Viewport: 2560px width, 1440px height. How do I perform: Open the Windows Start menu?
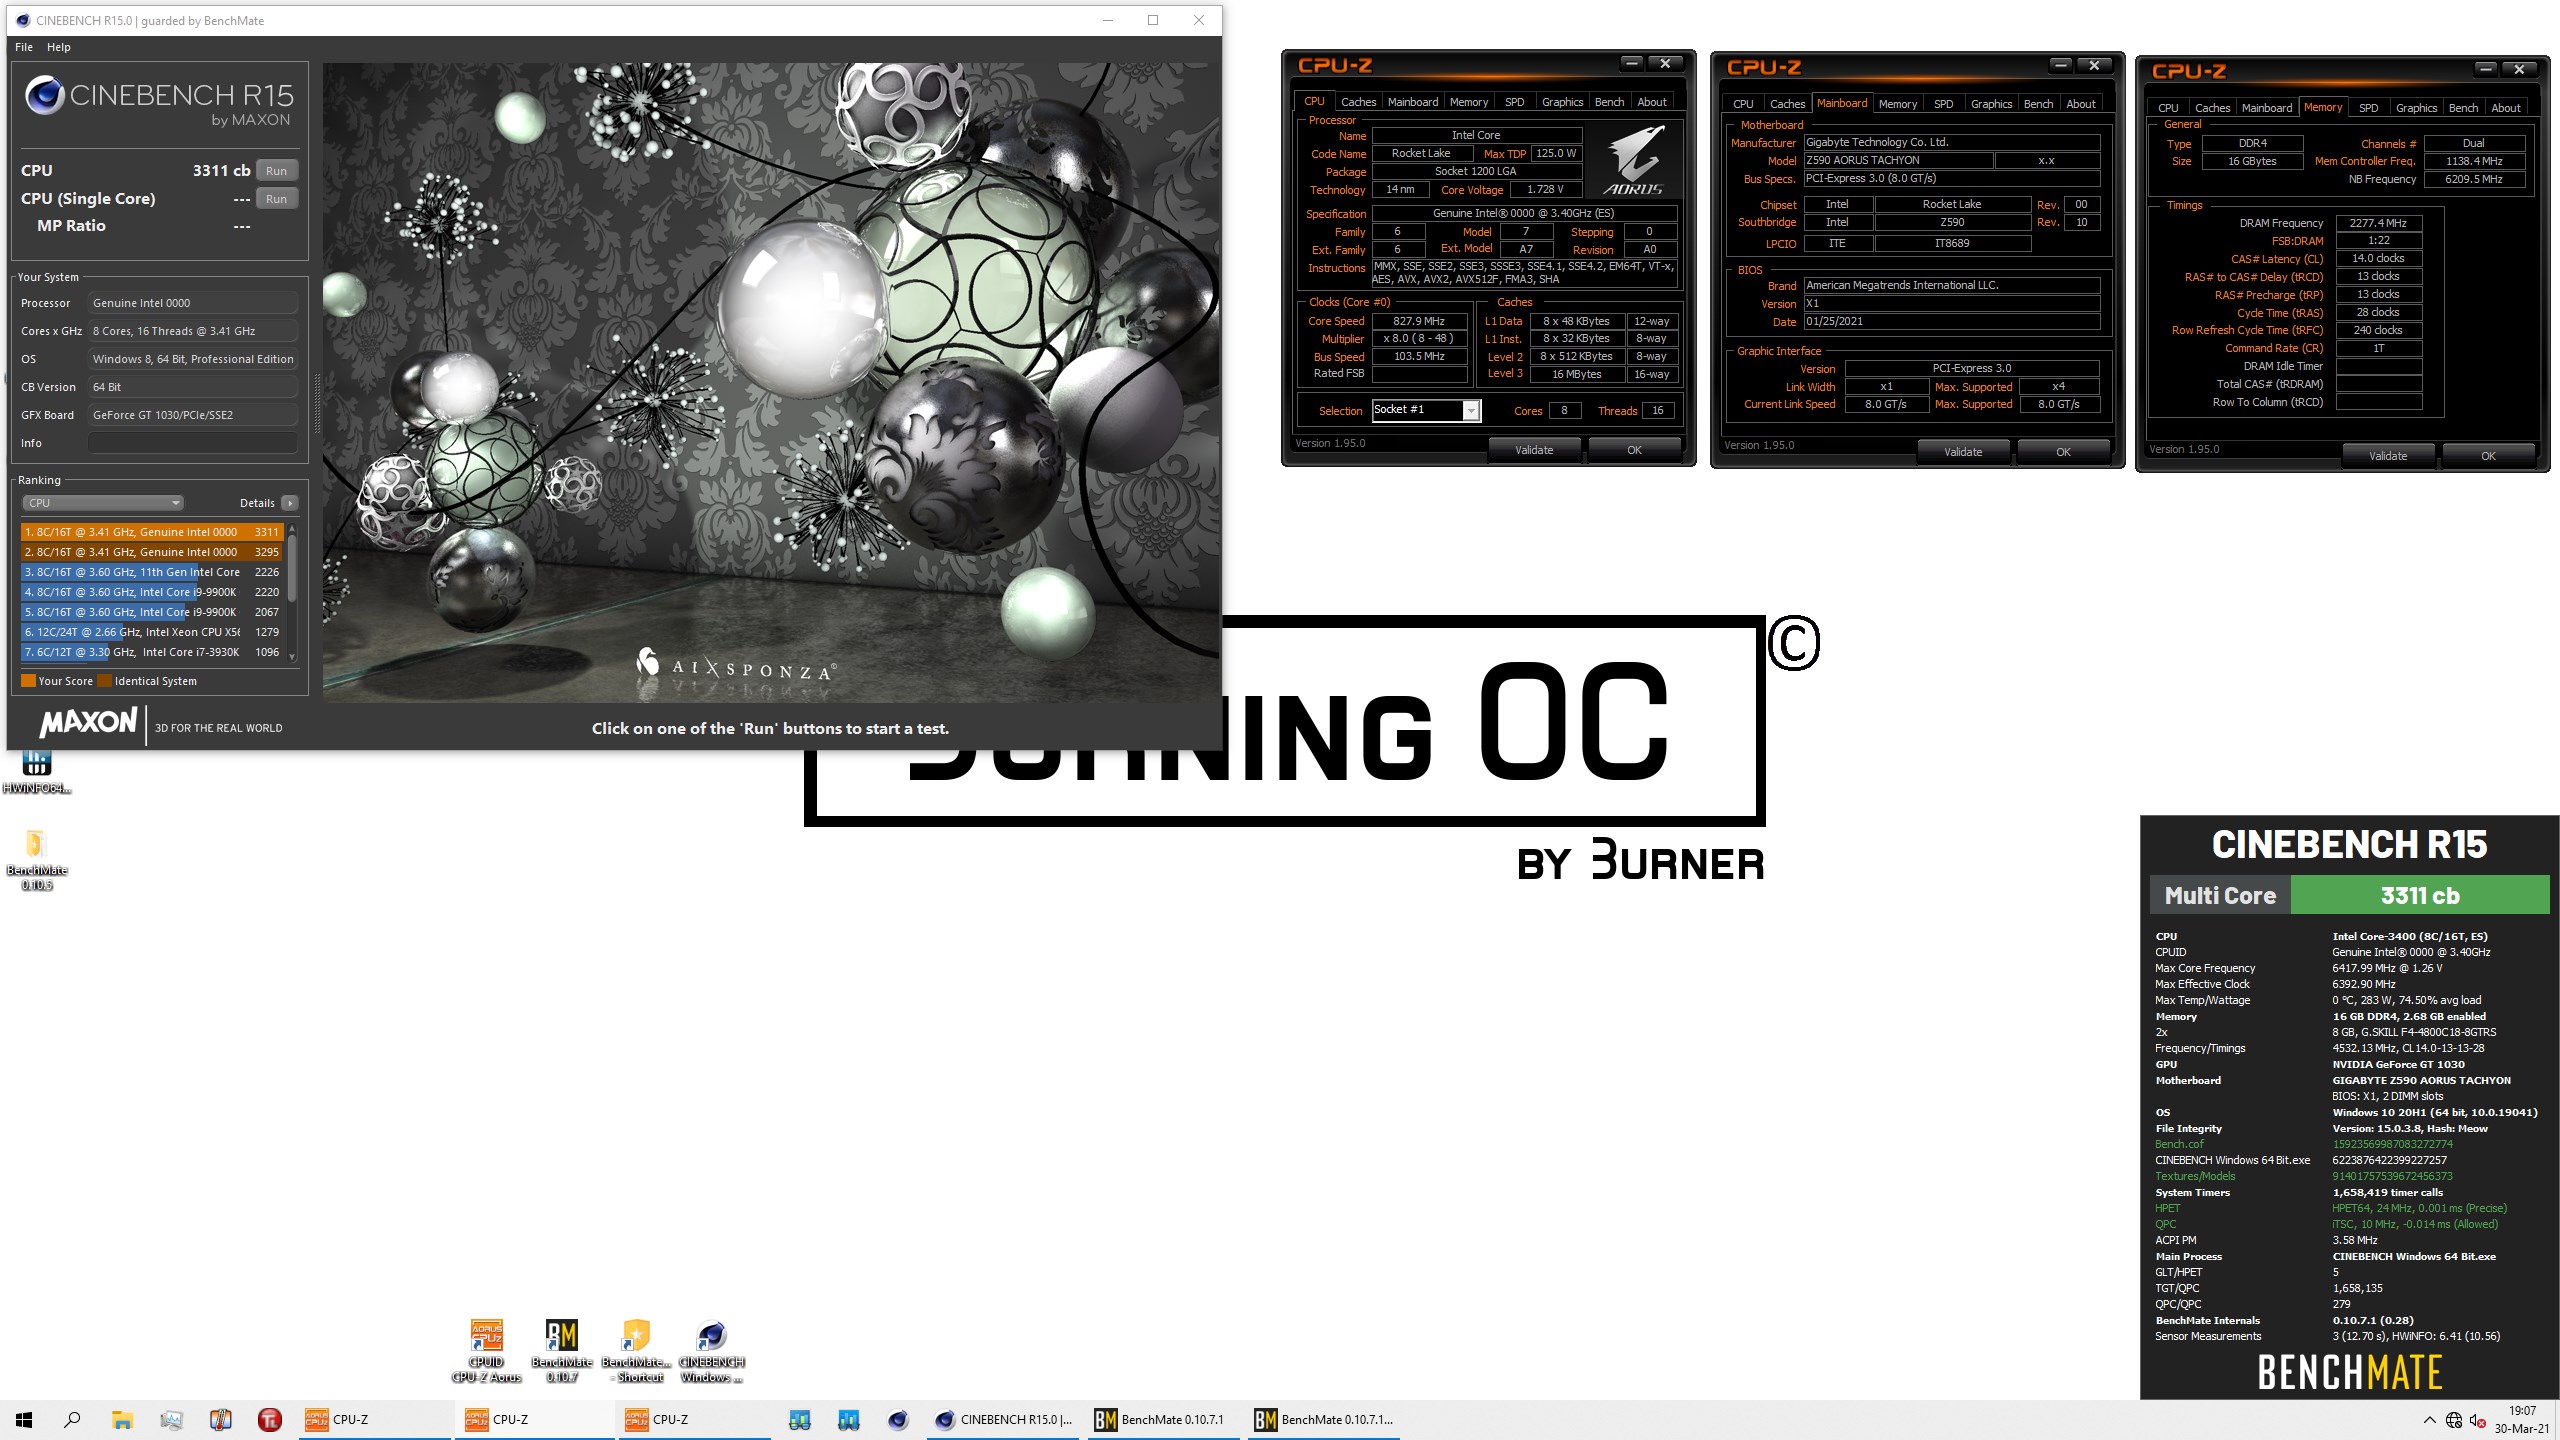pyautogui.click(x=24, y=1420)
